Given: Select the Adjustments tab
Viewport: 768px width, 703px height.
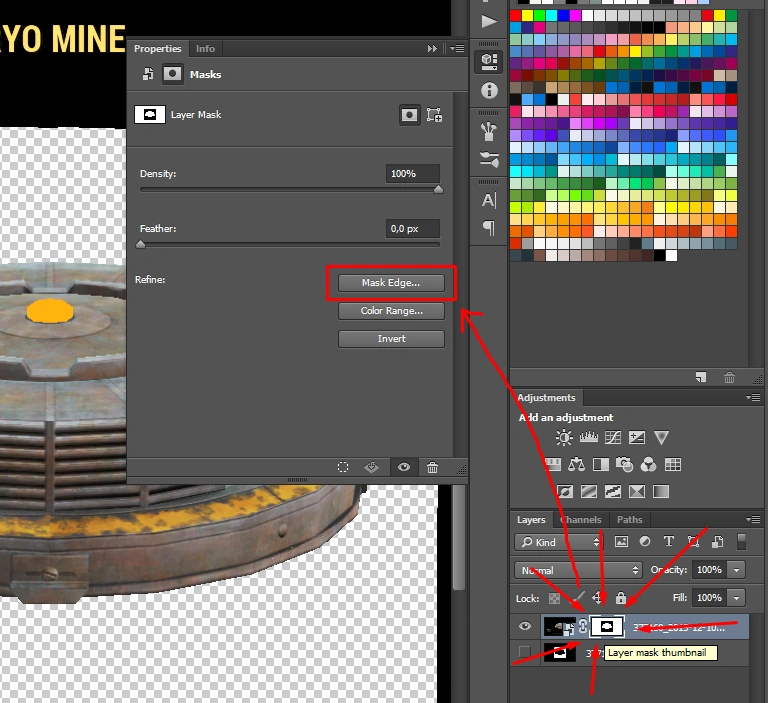Looking at the screenshot, I should (546, 397).
